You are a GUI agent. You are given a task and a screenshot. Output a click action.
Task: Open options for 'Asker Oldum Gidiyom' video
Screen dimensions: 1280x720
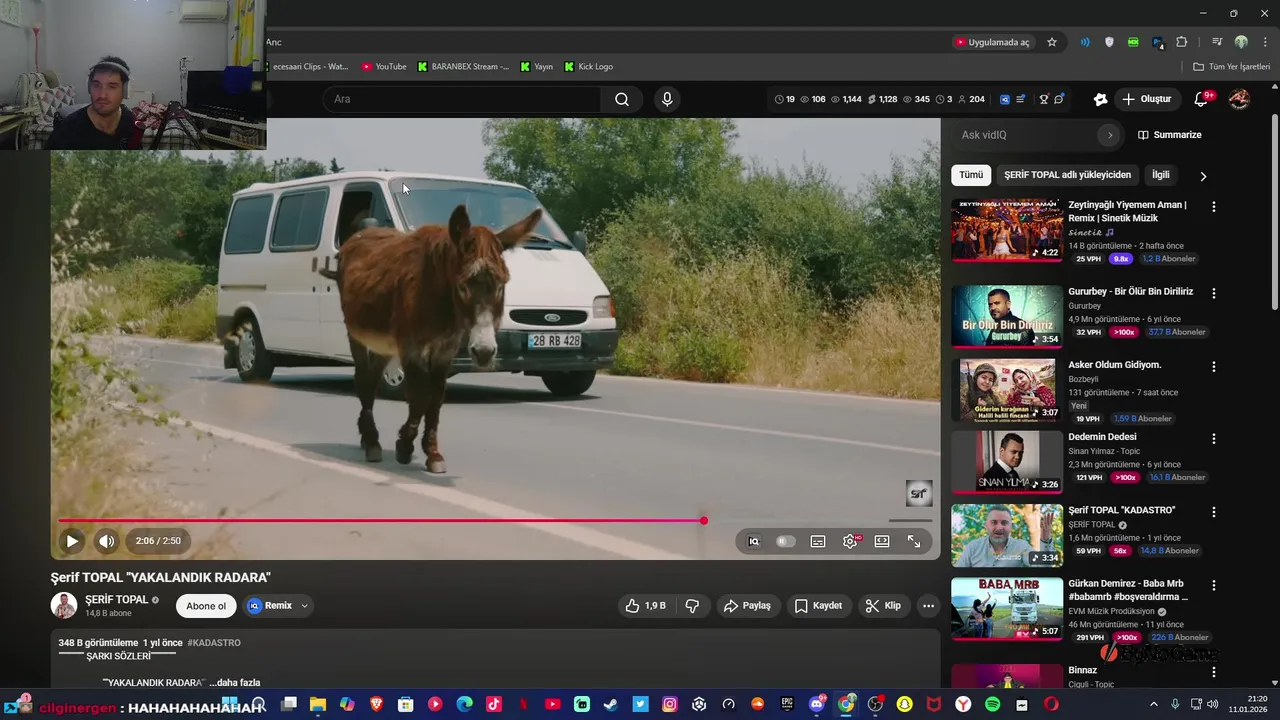[x=1214, y=367]
